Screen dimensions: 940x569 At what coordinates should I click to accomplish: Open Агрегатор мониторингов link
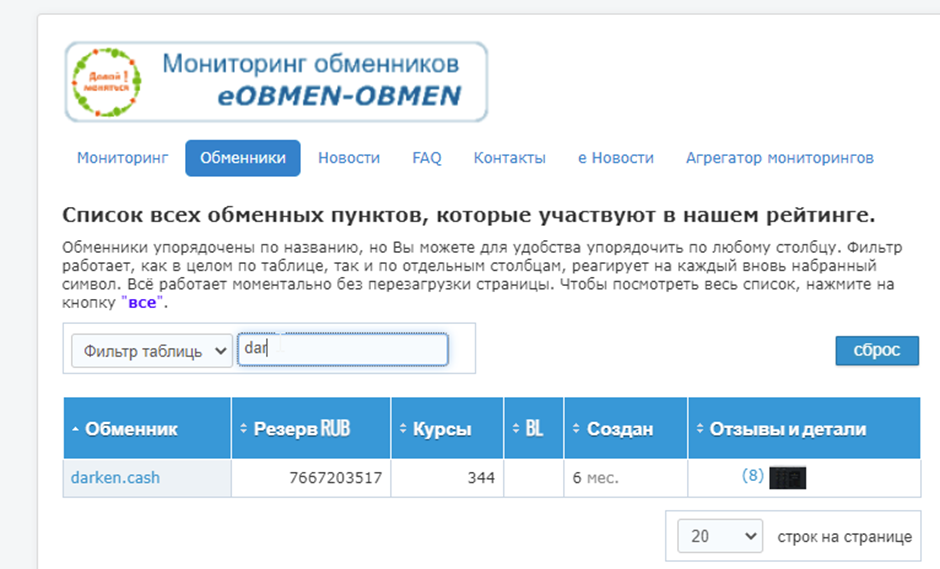coord(779,158)
